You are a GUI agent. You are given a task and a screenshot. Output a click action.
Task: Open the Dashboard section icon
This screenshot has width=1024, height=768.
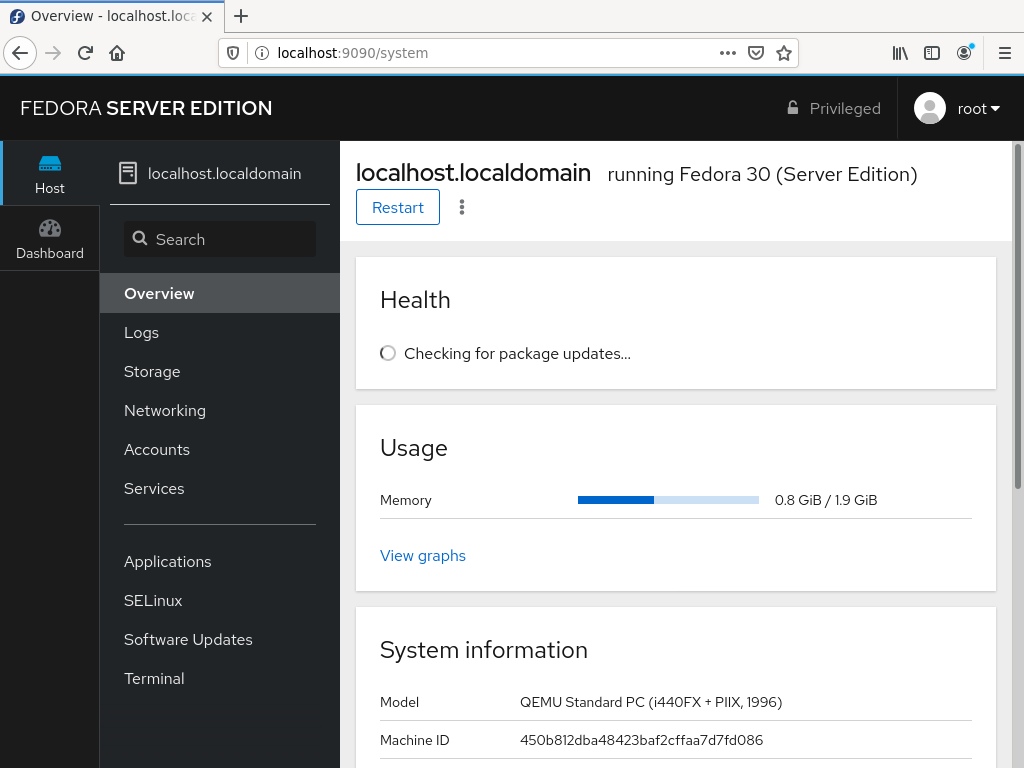(50, 238)
